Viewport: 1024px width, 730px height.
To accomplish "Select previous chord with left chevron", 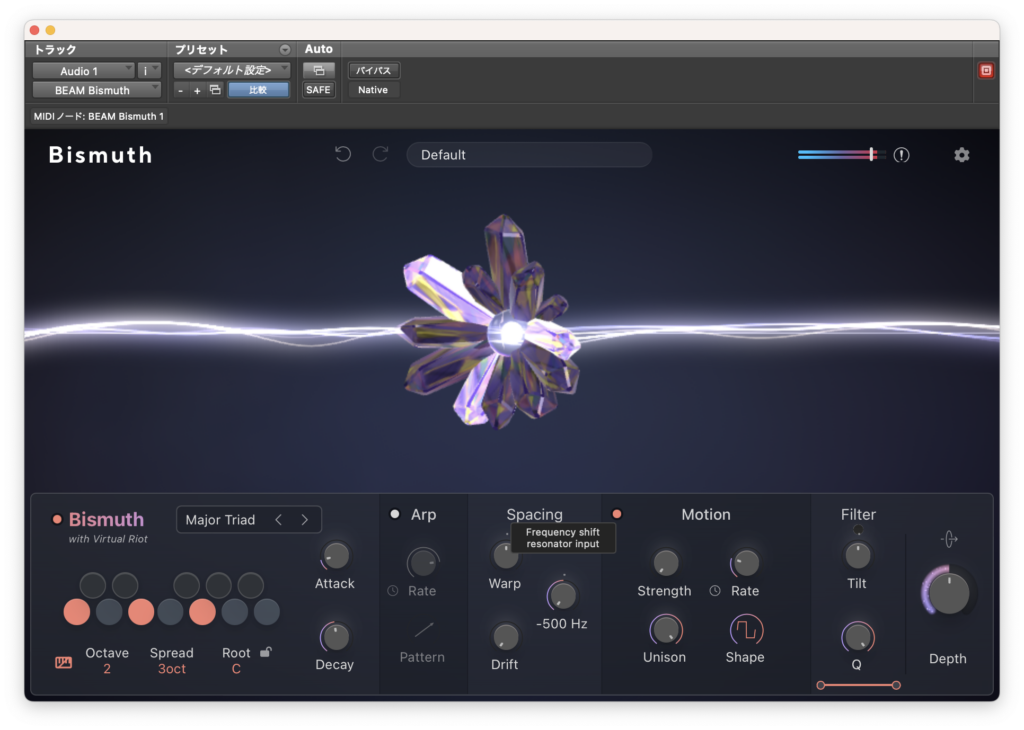I will [279, 520].
